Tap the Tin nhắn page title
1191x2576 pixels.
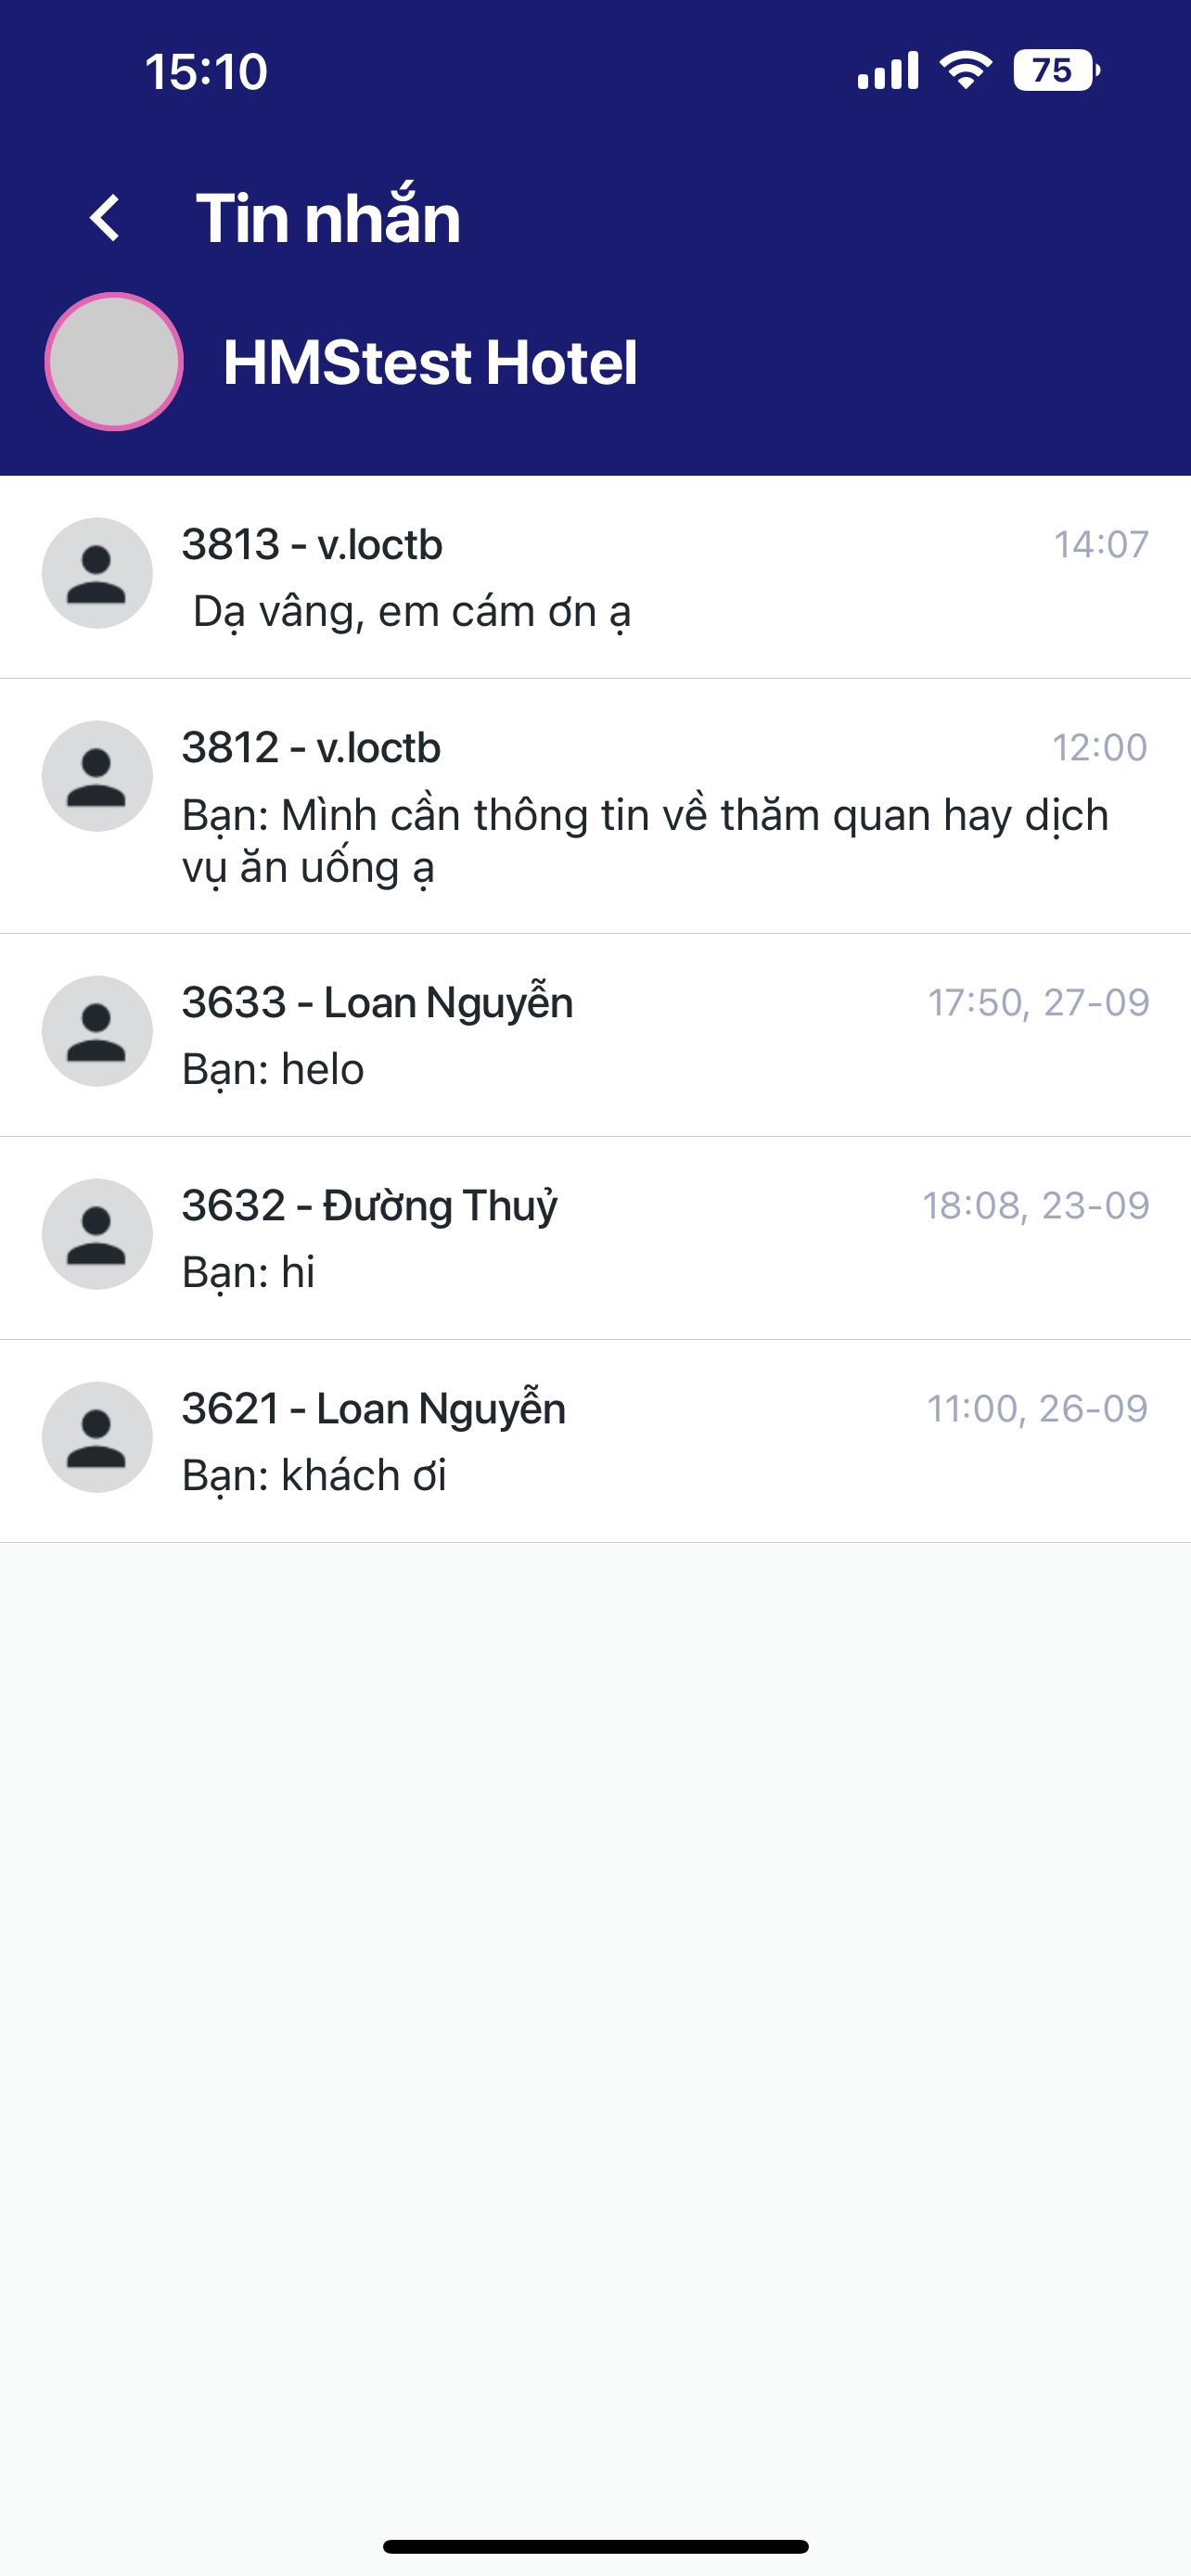click(328, 218)
